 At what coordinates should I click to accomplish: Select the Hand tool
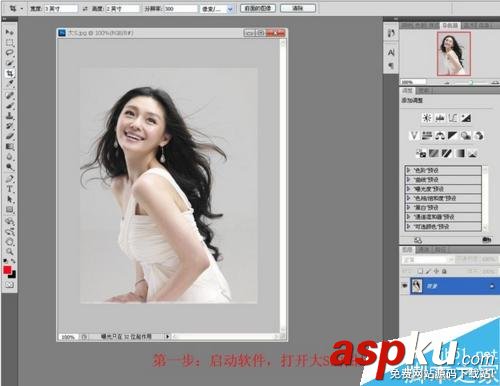coord(9,242)
